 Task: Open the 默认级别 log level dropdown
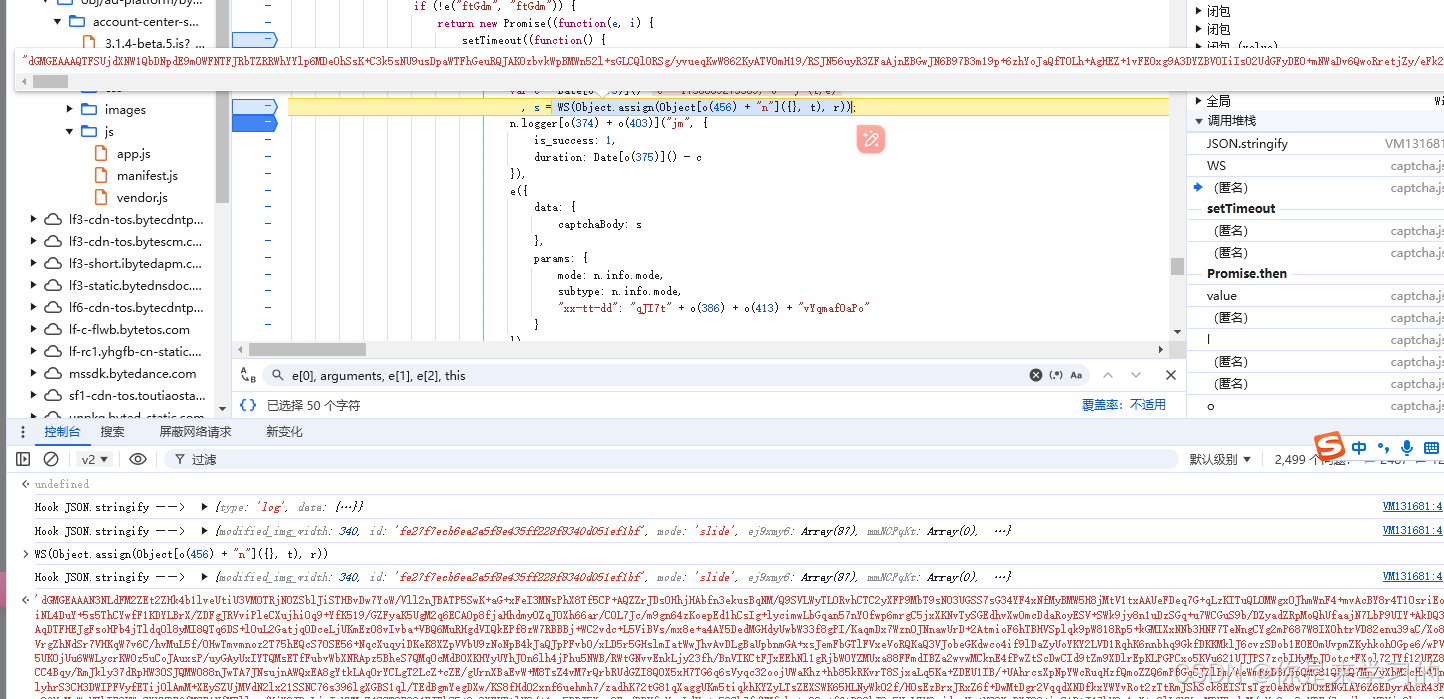(1221, 459)
